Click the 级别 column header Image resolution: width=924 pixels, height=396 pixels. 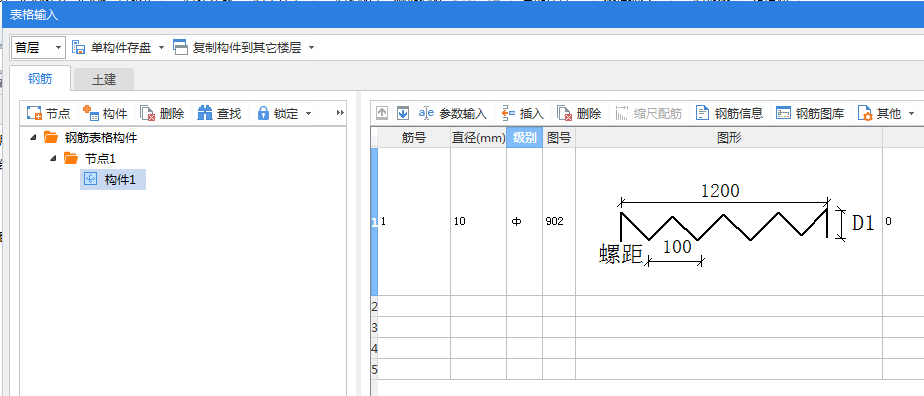pos(524,138)
